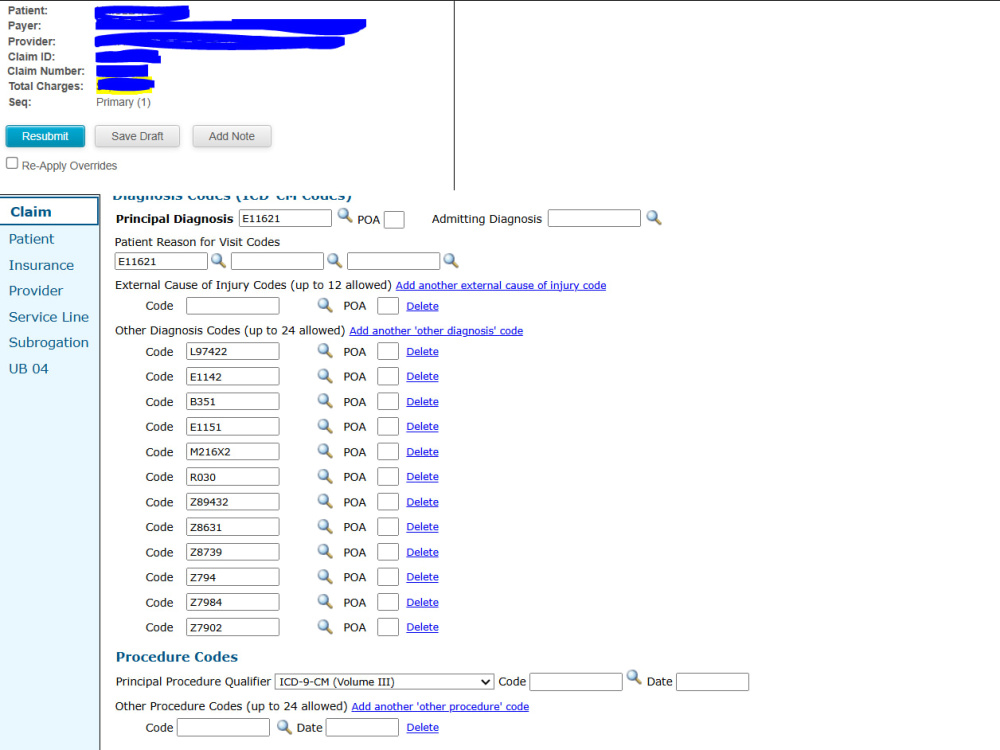Click POA box for code Z794
Viewport: 1000px width, 750px height.
(388, 577)
